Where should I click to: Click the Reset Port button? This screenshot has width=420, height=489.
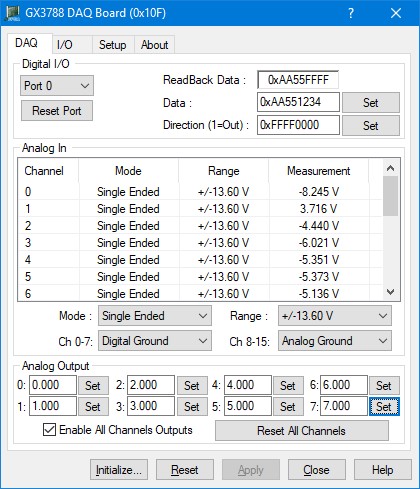(57, 111)
